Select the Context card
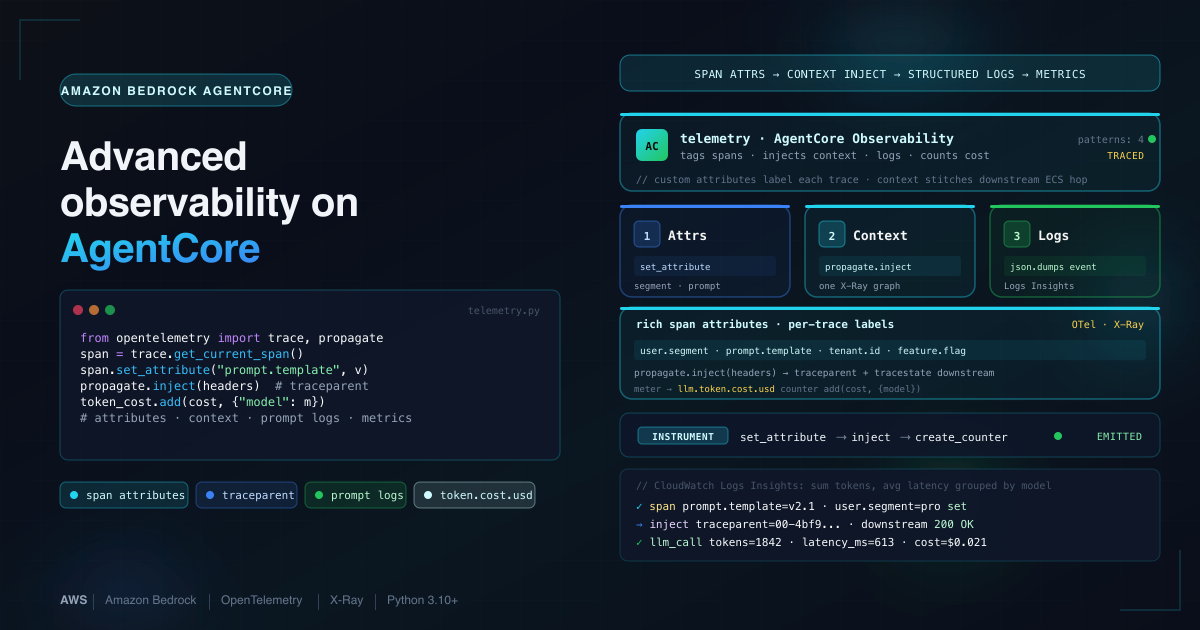The image size is (1200, 630). (890, 251)
